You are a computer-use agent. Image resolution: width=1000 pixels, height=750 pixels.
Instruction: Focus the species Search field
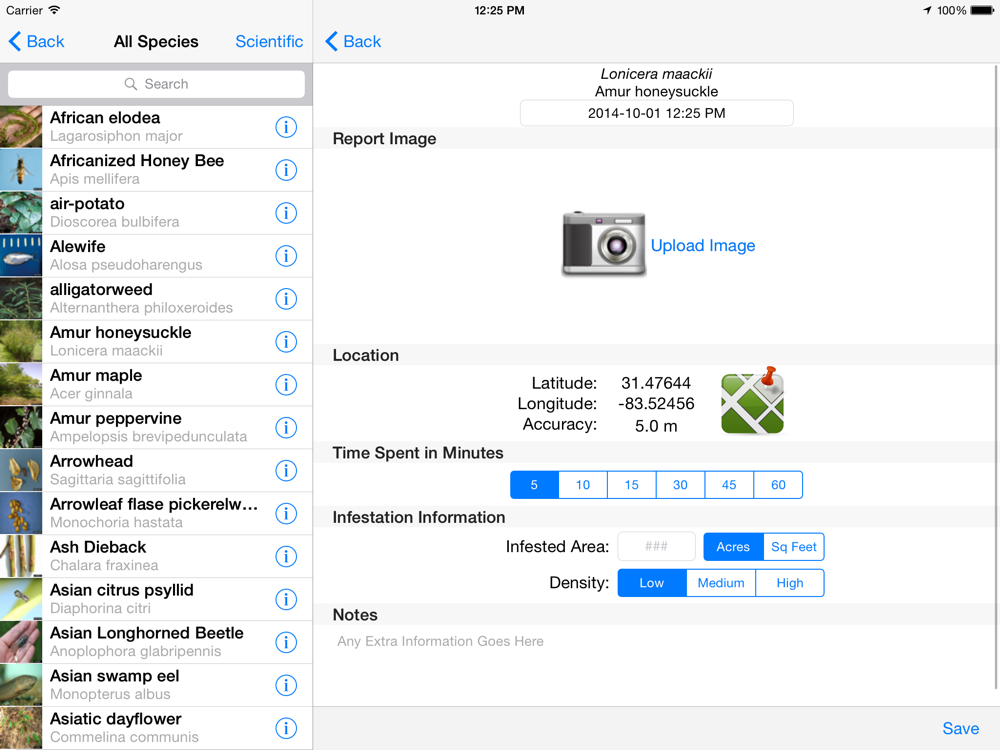[156, 84]
